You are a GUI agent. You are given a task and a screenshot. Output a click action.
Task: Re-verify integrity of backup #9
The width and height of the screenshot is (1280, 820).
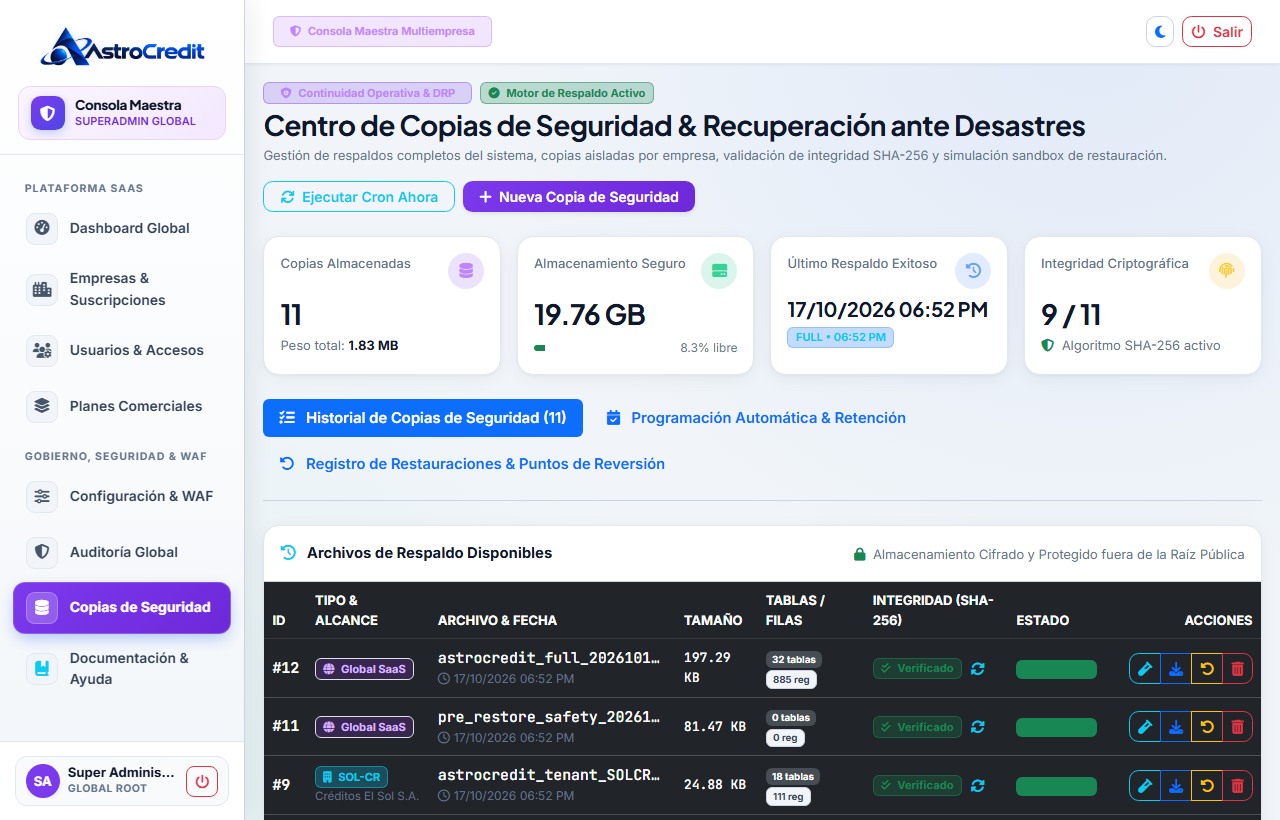(978, 785)
